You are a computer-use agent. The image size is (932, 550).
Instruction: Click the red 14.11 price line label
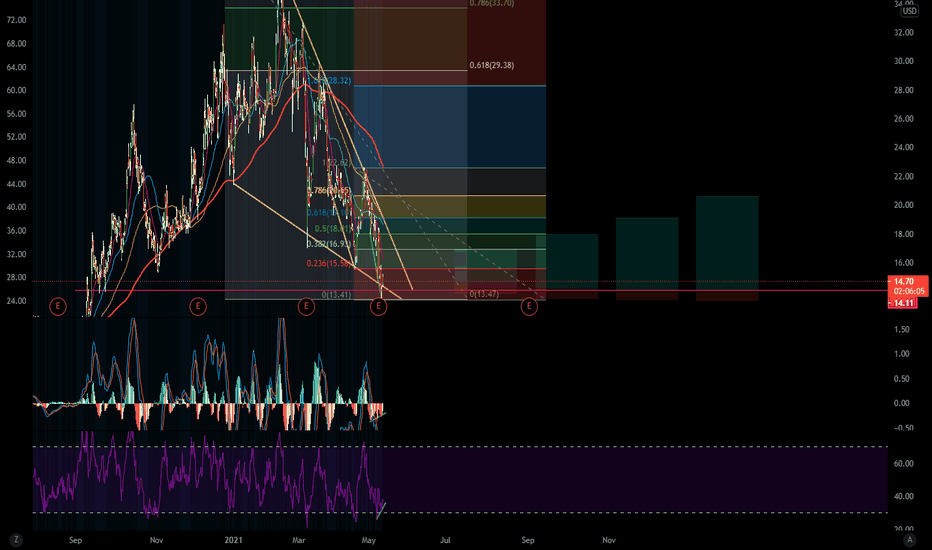coord(903,303)
